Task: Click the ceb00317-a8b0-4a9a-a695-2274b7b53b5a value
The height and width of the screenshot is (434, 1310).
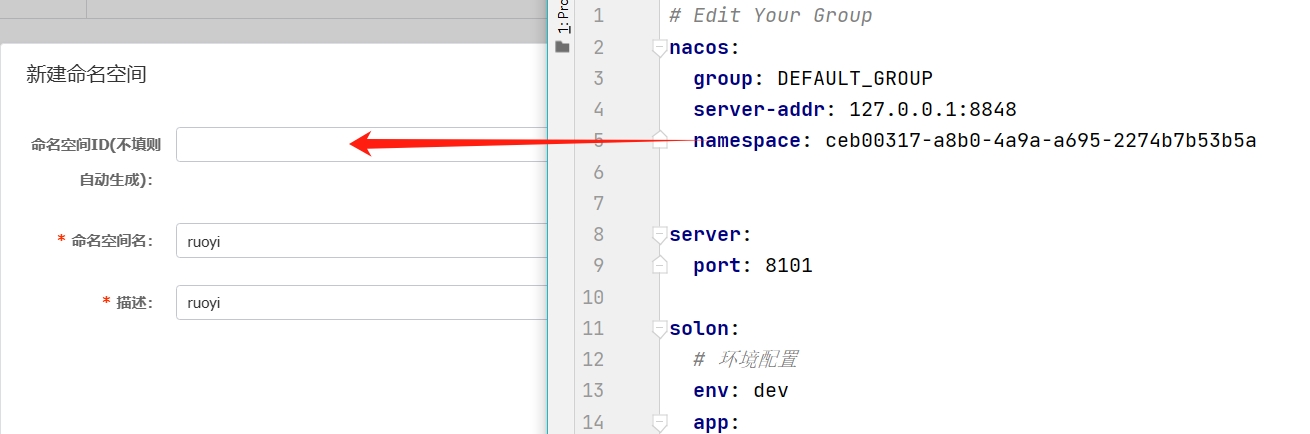Action: 1041,140
